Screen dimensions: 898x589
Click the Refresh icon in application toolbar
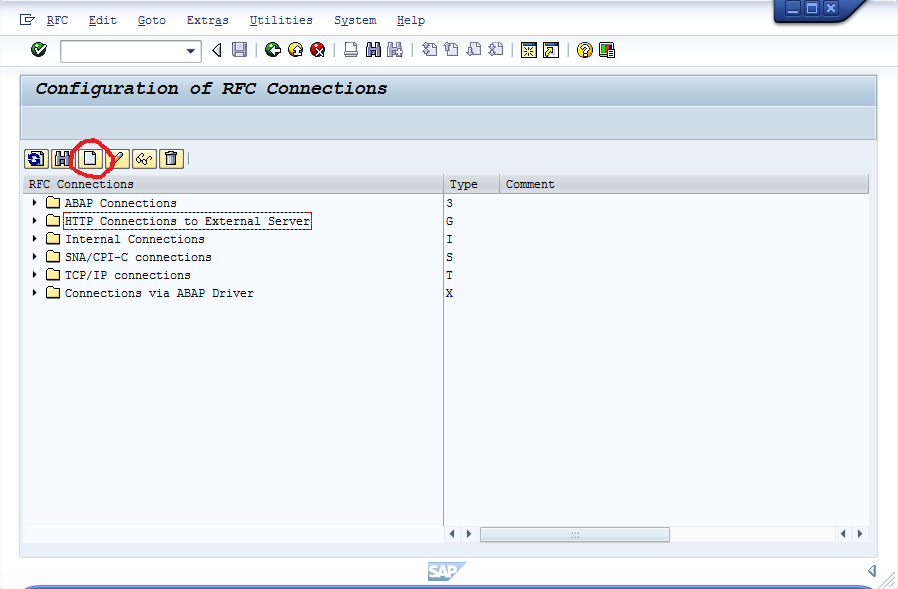tap(37, 158)
